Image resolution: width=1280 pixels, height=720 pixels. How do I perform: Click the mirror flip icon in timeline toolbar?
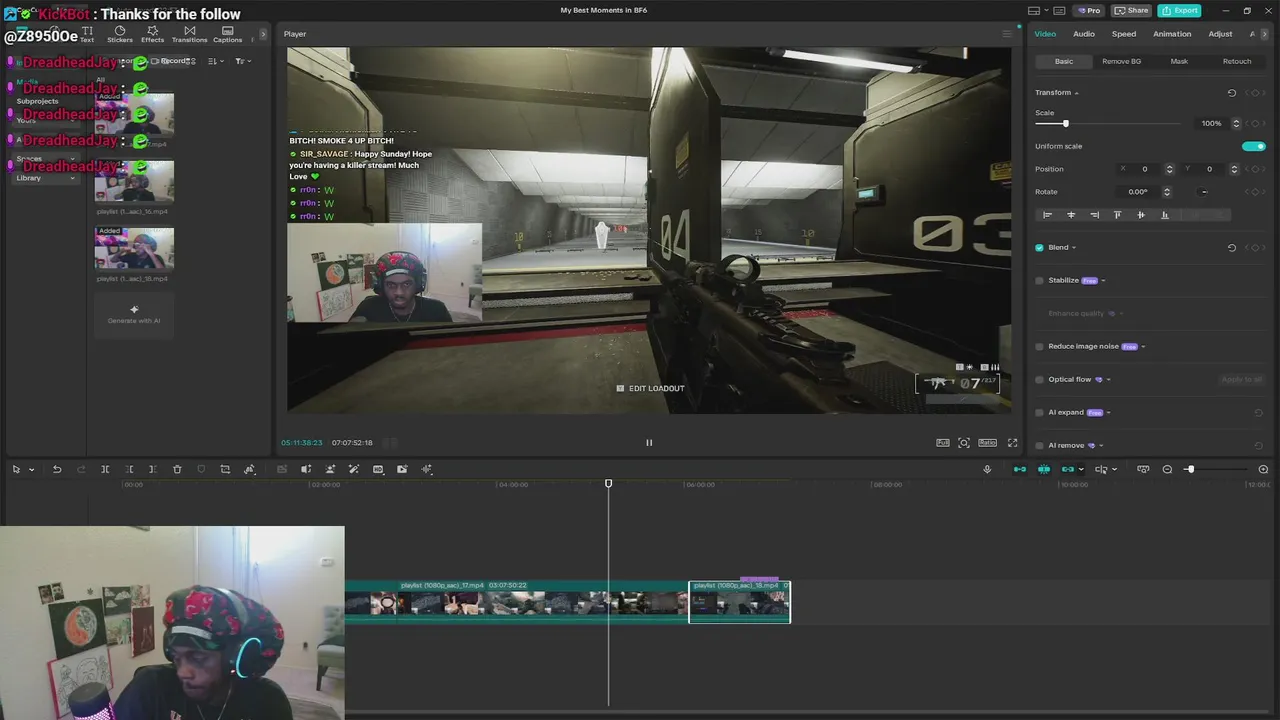(x=306, y=469)
